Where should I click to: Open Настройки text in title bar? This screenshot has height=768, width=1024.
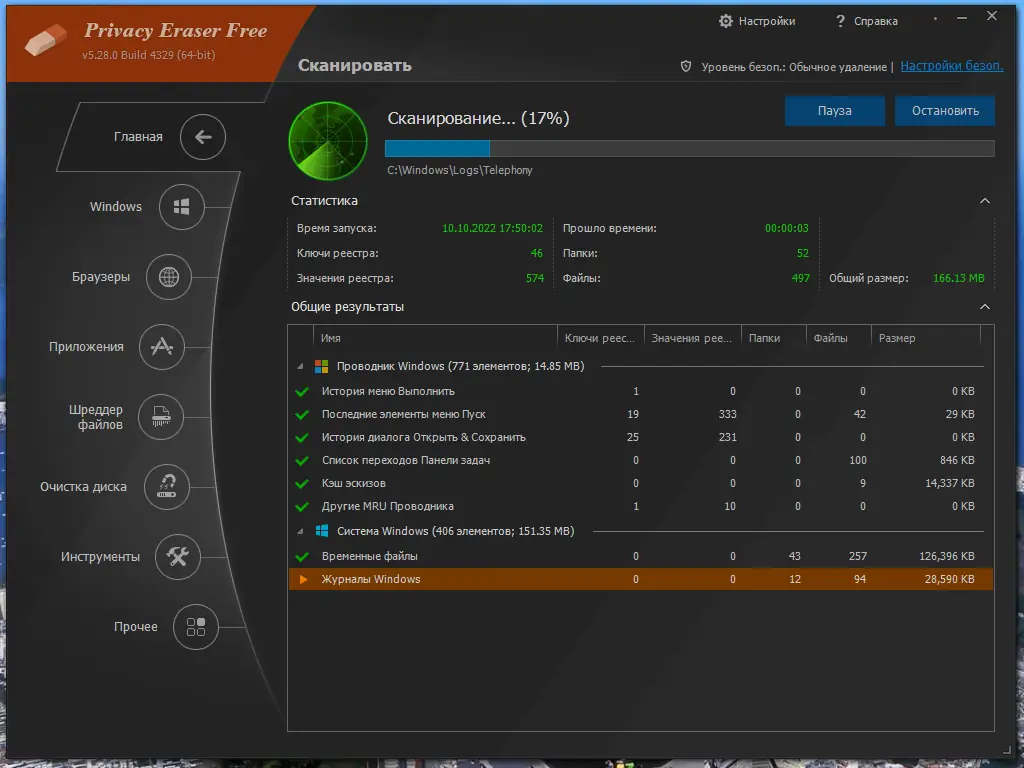[x=767, y=21]
